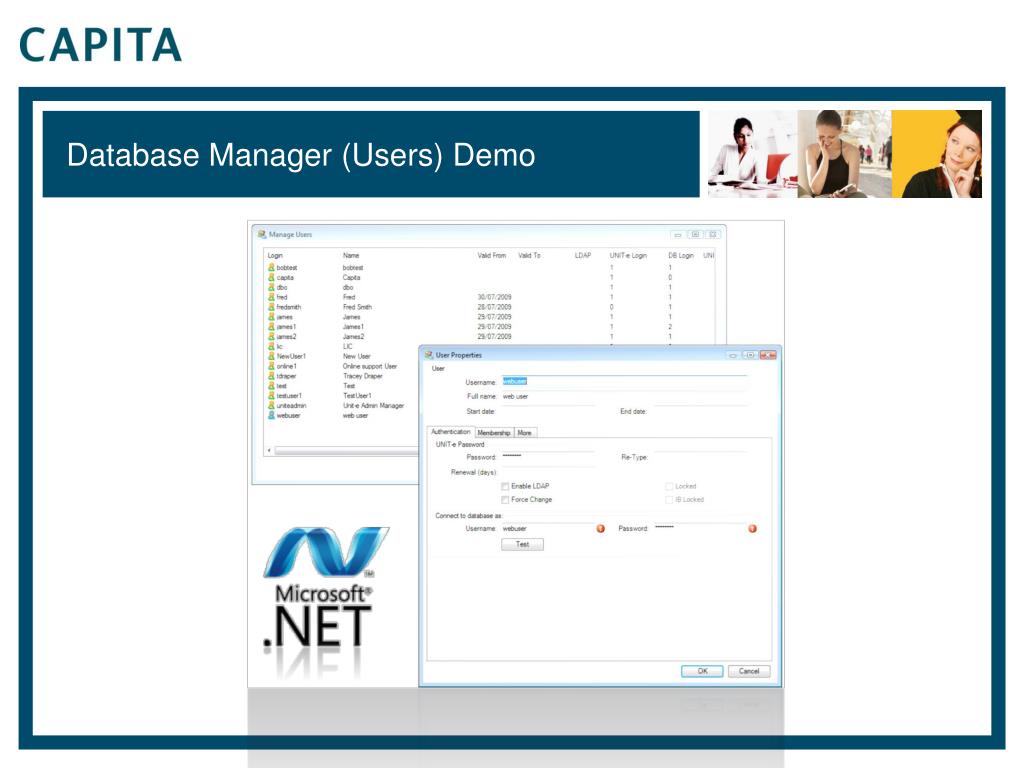Click scrollbar left arrow in Manage Users
This screenshot has width=1024, height=768.
269,451
